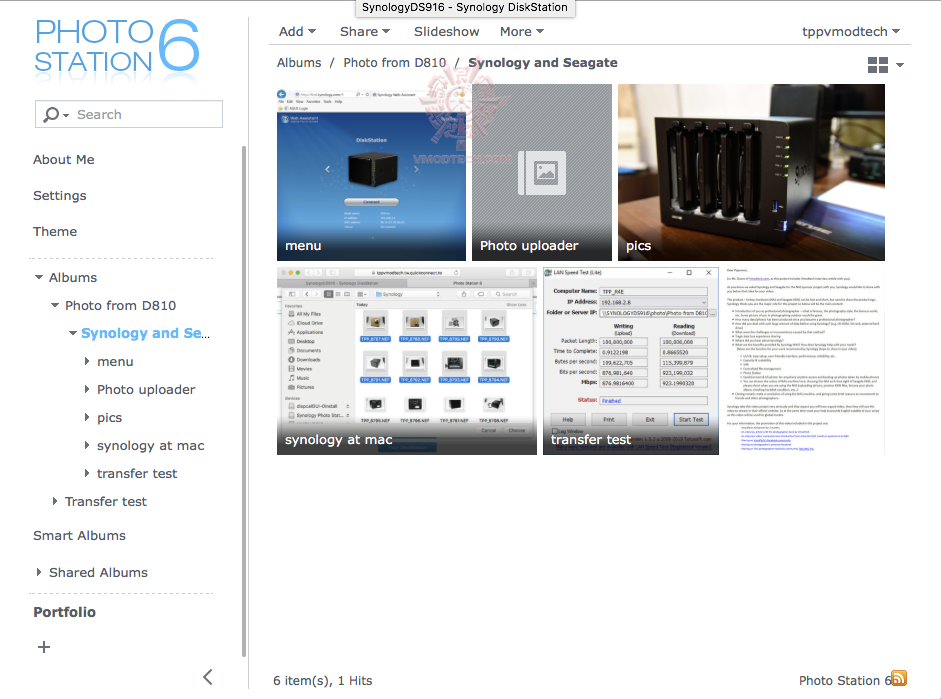Select lowercase transfer test in the tree
941x699 pixels.
pos(137,473)
